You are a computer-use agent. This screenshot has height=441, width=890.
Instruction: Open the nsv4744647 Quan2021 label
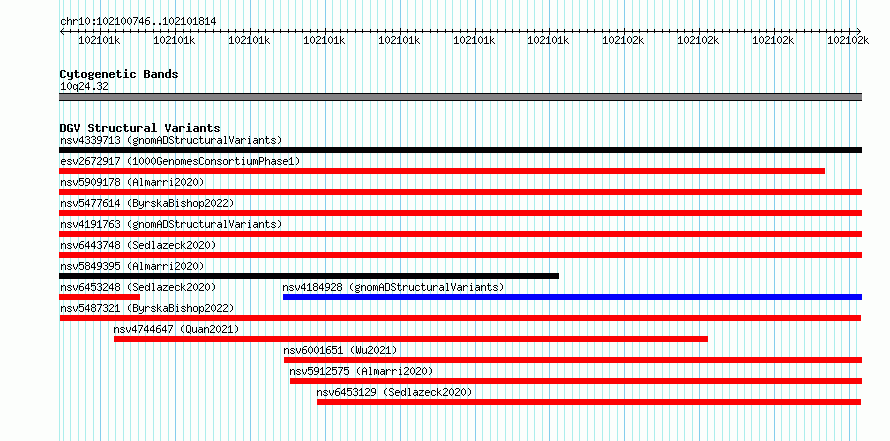[176, 329]
